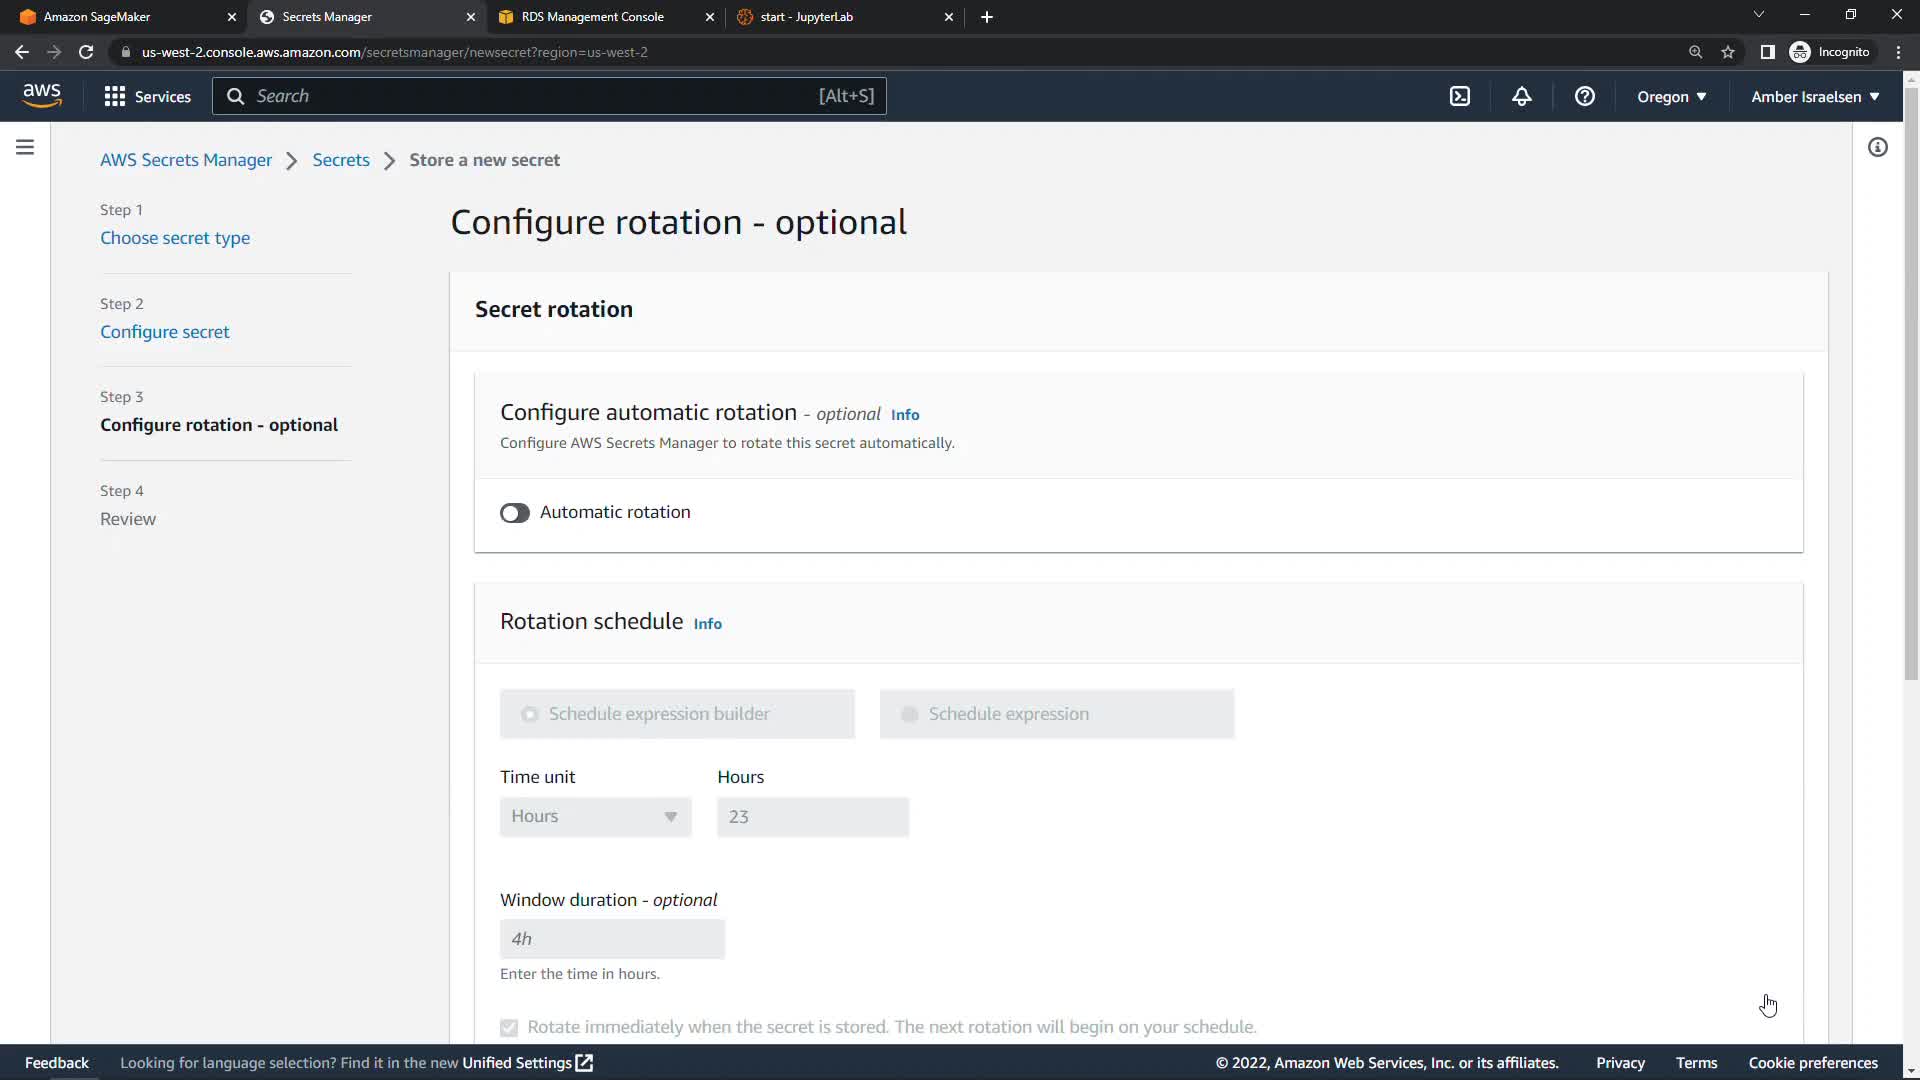Open the Services grid menu
Screen dimensions: 1920x1080
tap(147, 96)
